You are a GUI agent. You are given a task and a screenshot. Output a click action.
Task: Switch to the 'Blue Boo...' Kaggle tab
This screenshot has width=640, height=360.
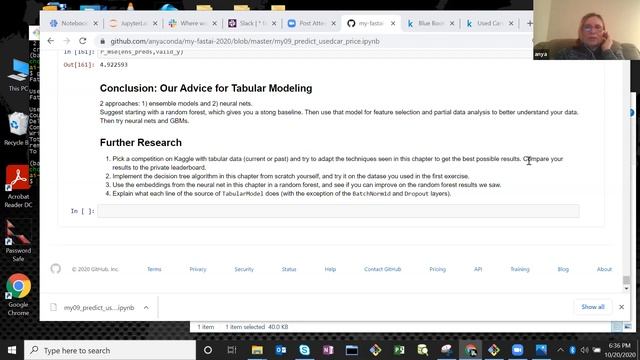pyautogui.click(x=430, y=23)
